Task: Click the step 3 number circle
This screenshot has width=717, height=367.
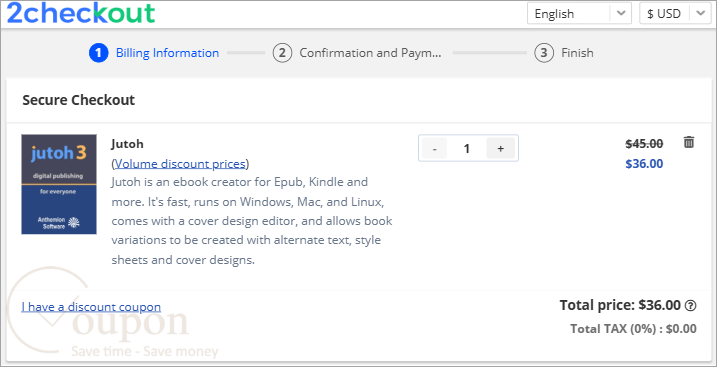Action: (544, 53)
